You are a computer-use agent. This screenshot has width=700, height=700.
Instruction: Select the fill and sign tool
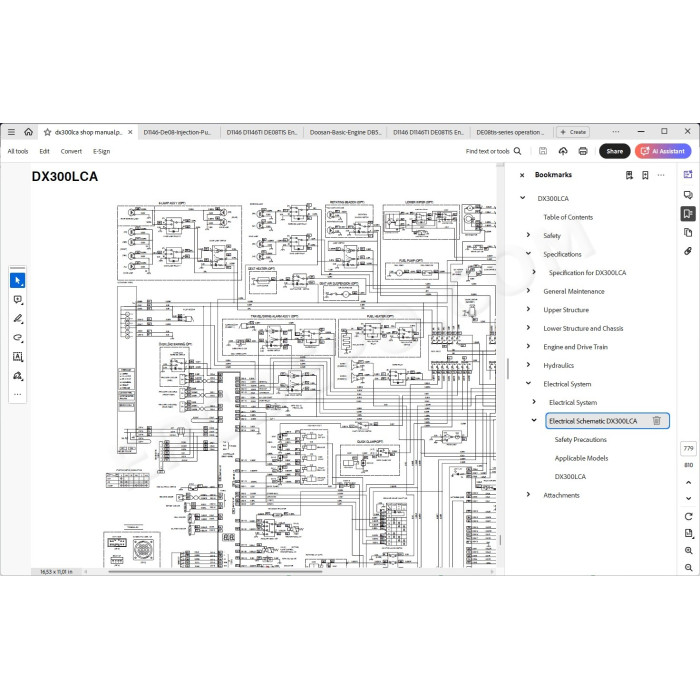pos(17,376)
